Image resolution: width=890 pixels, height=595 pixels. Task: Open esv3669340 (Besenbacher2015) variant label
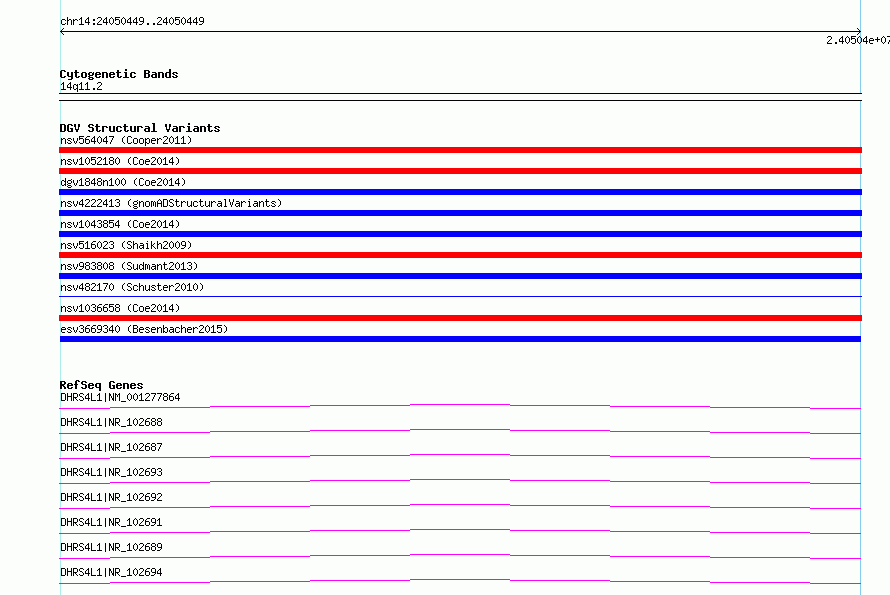click(144, 329)
